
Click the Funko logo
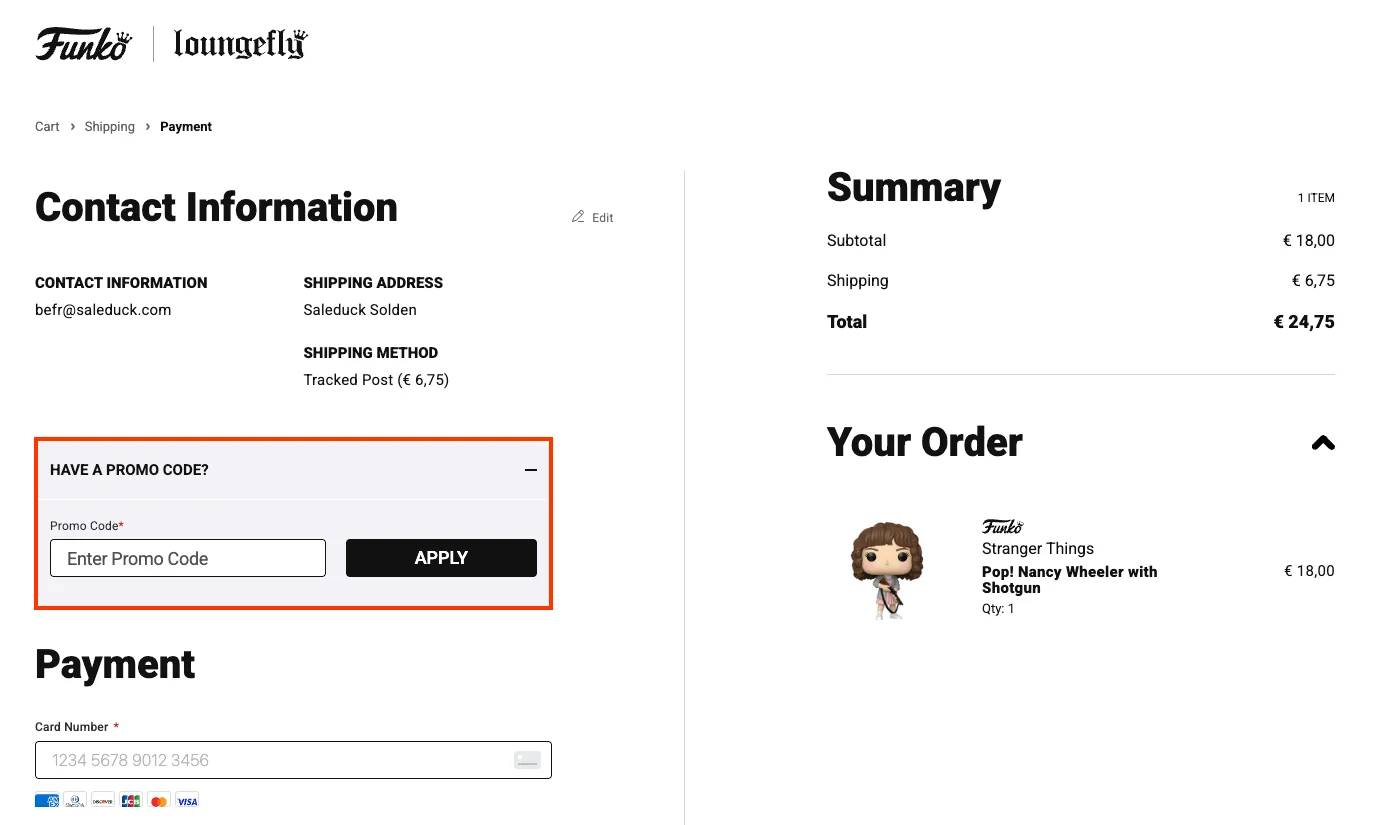83,42
